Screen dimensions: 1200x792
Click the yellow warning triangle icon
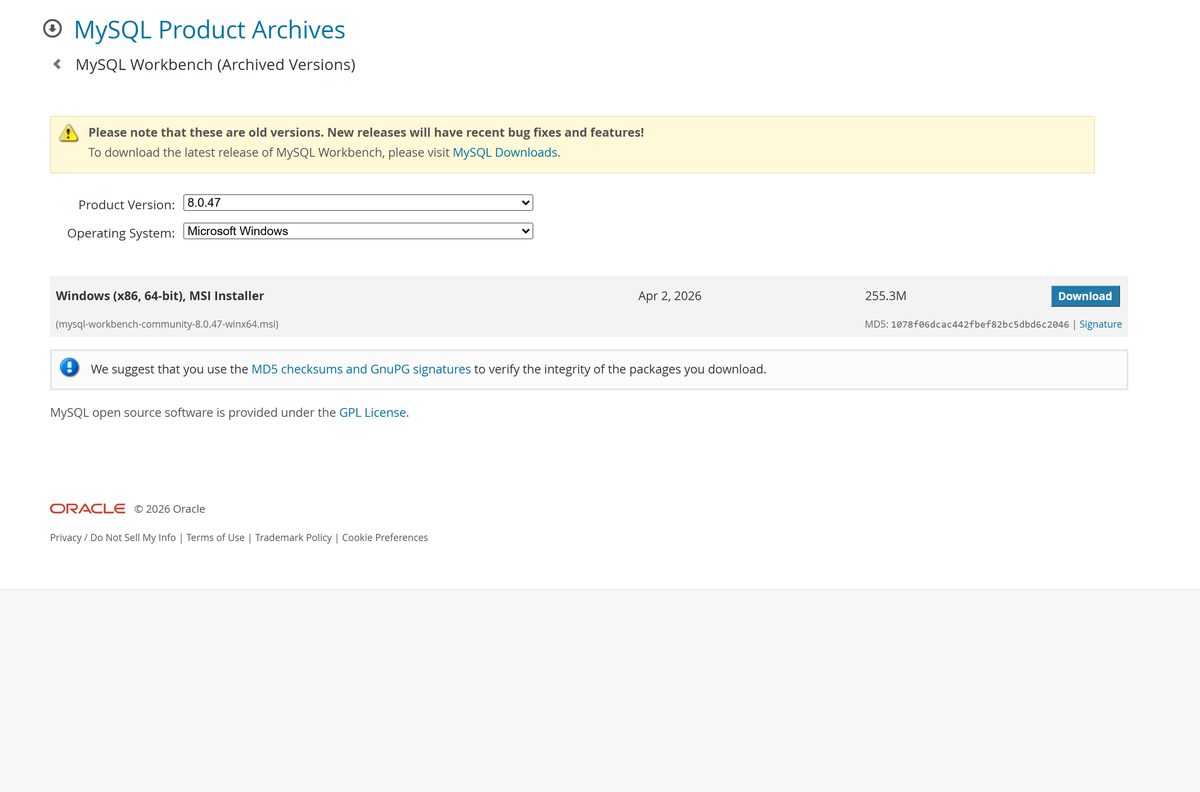coord(68,133)
